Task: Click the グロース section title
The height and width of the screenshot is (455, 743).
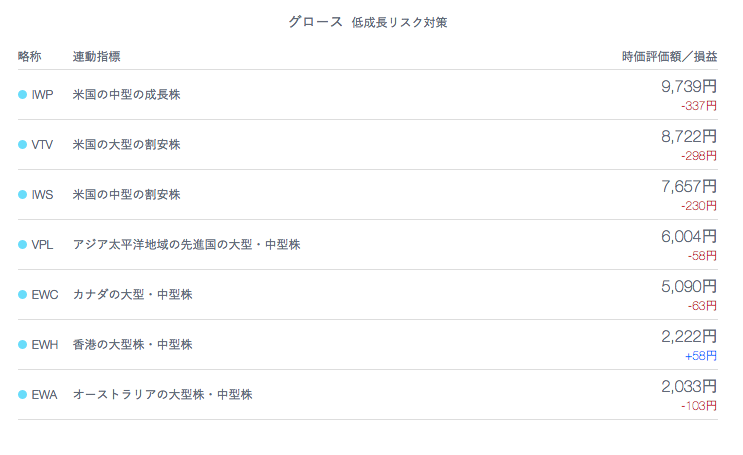Action: click(315, 22)
